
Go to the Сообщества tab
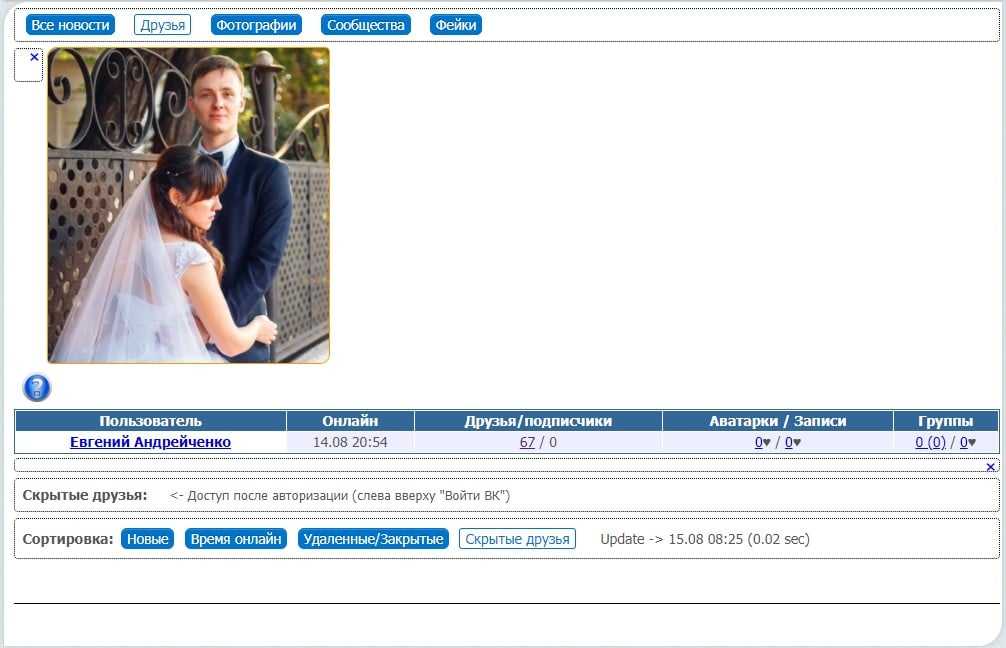(x=366, y=25)
